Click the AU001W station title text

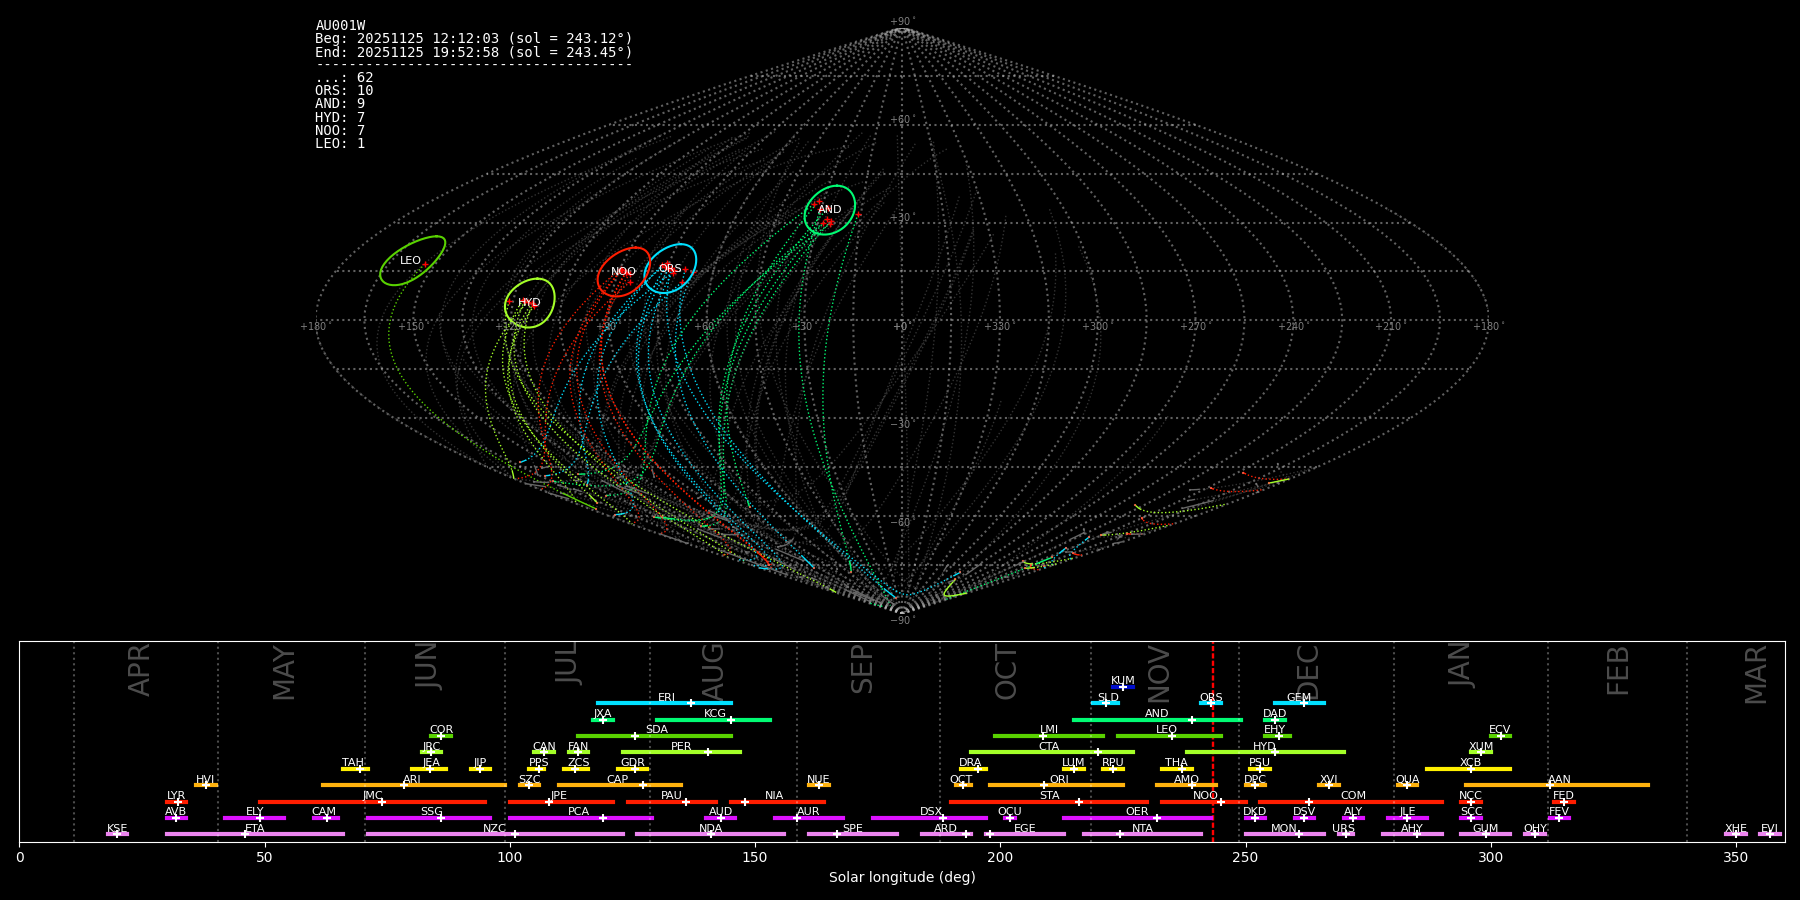coord(340,26)
